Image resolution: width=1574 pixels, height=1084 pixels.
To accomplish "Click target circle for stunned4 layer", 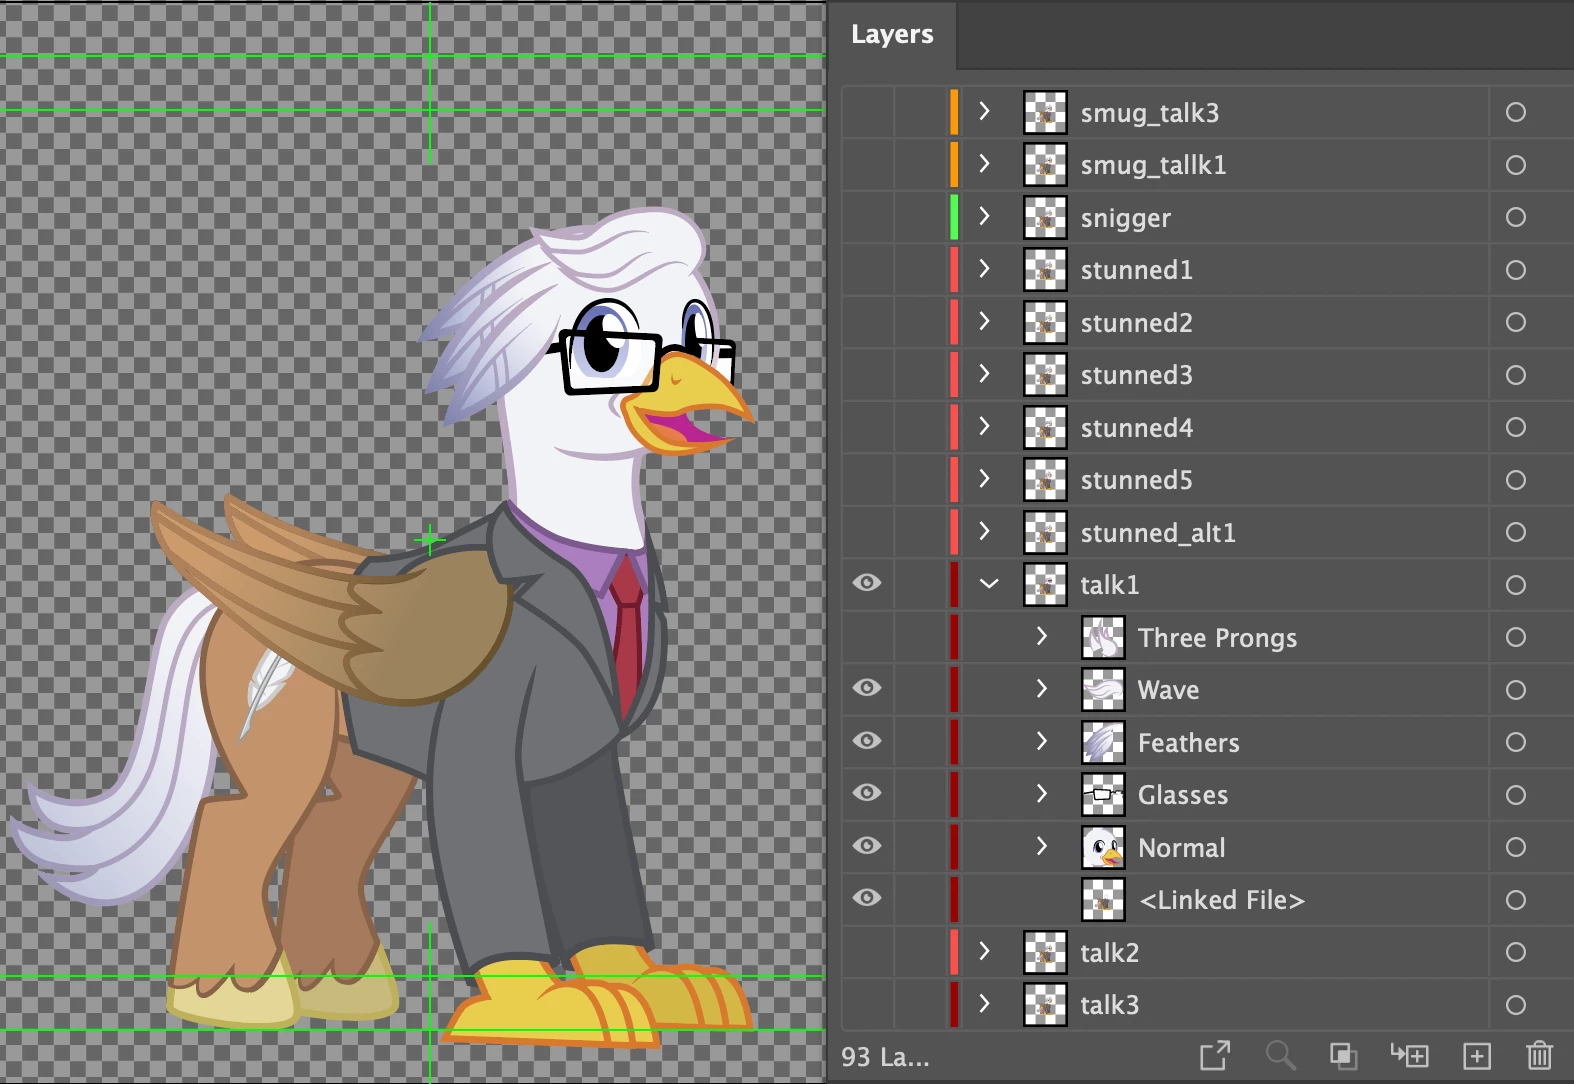I will coord(1516,427).
